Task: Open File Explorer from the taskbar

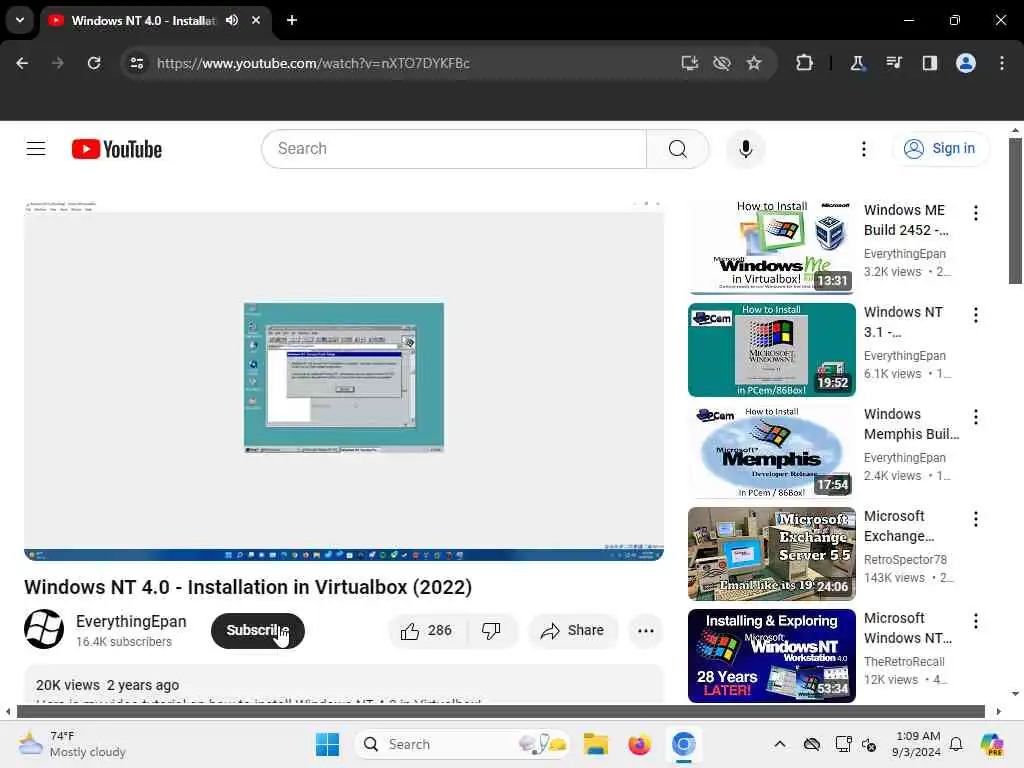Action: [x=596, y=744]
